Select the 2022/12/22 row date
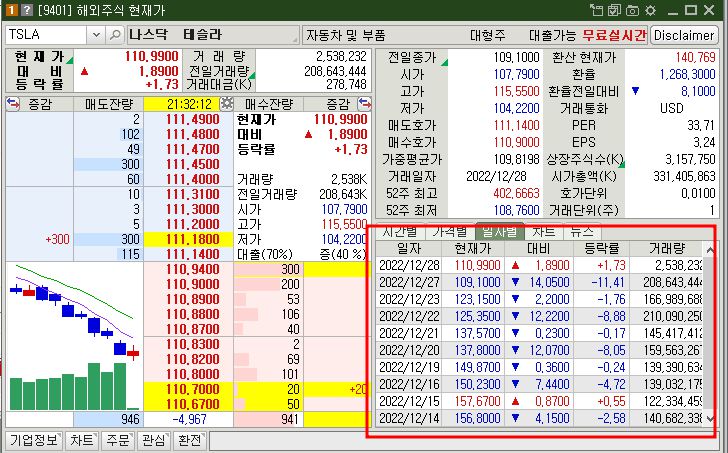Viewport: 728px width, 453px height. point(409,317)
